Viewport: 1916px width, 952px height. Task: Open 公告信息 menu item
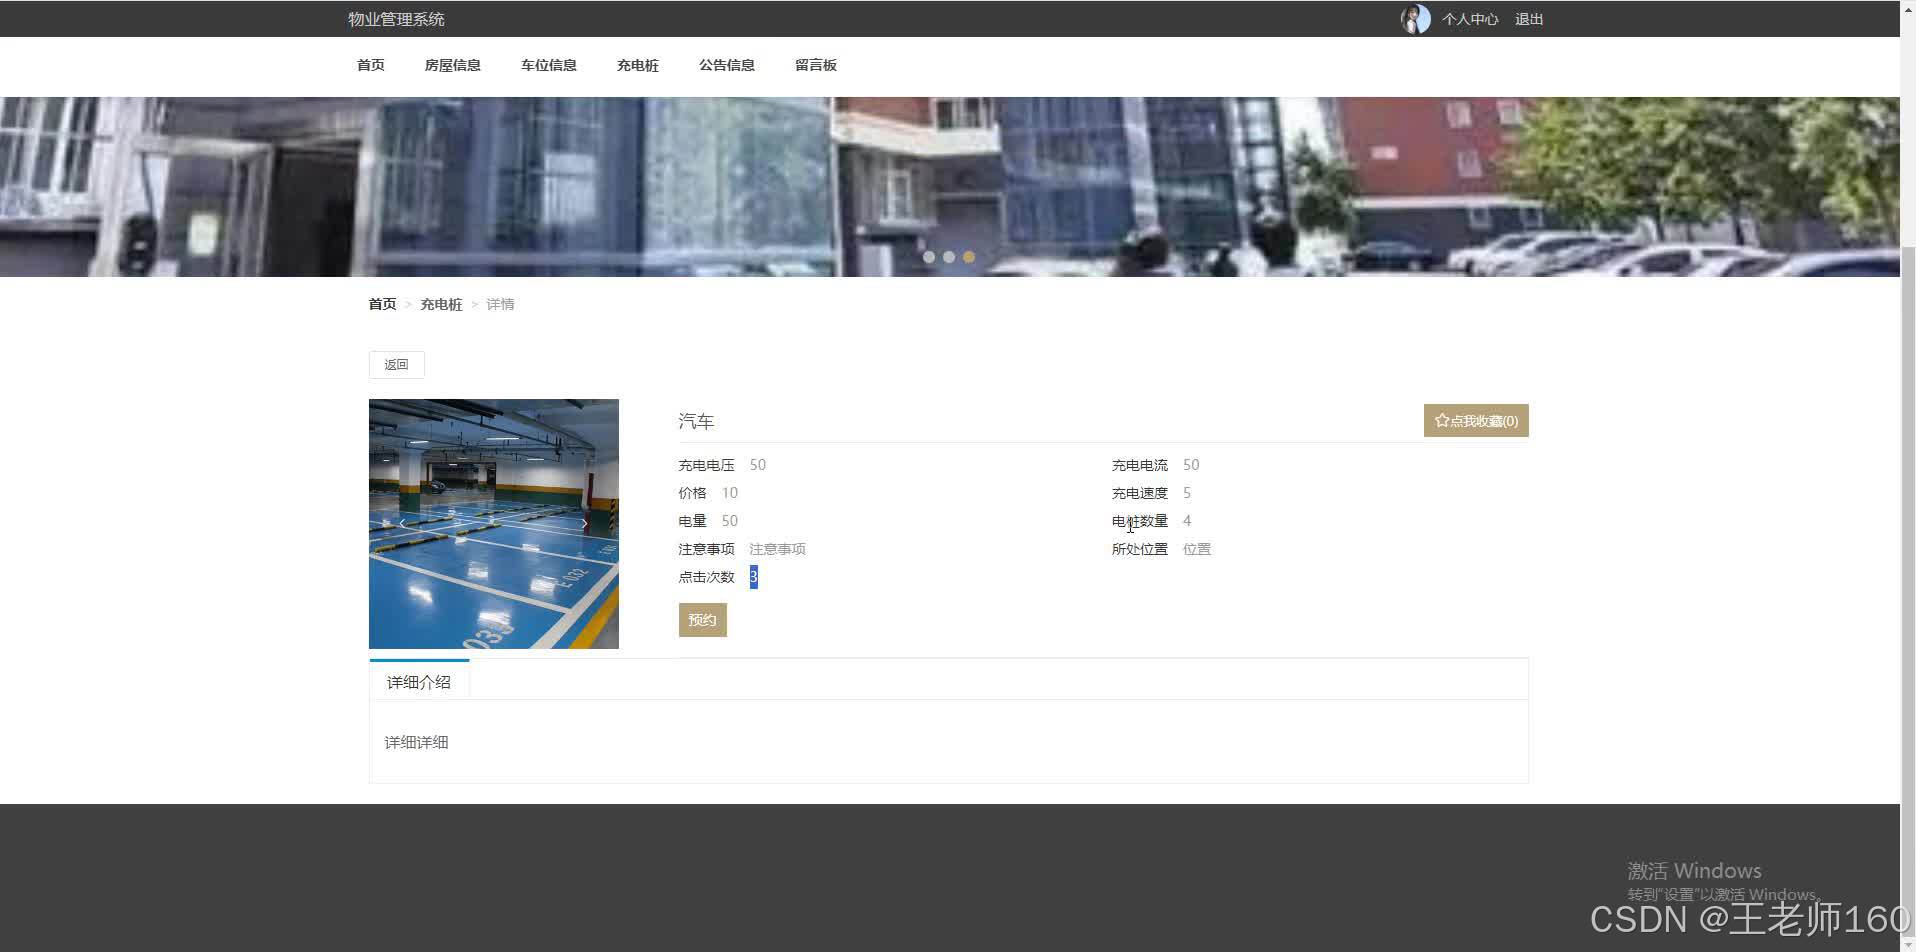click(727, 65)
